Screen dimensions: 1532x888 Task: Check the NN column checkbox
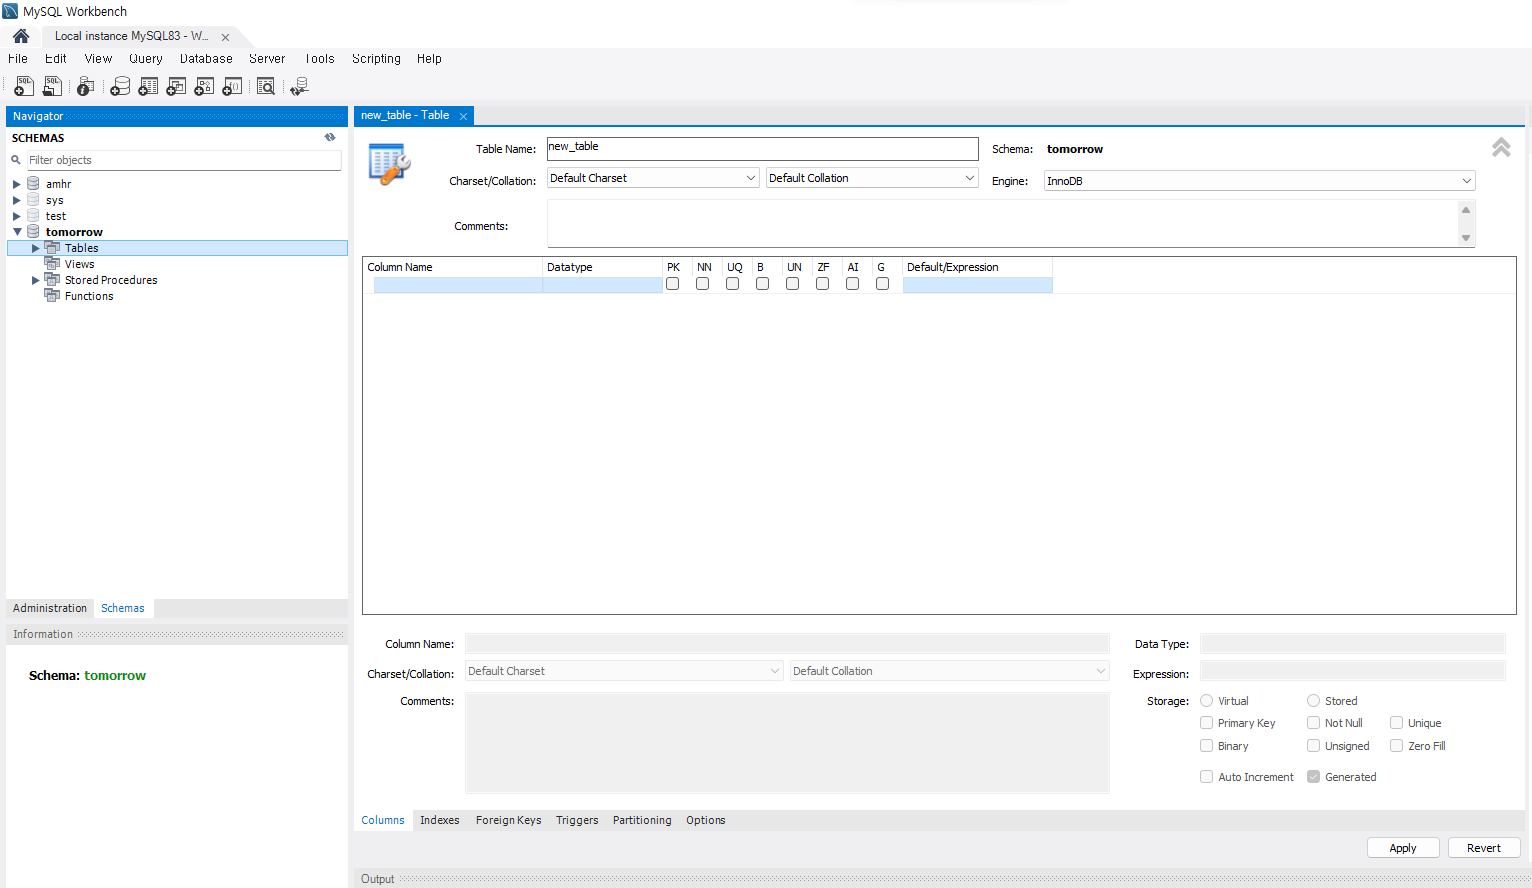click(x=703, y=284)
